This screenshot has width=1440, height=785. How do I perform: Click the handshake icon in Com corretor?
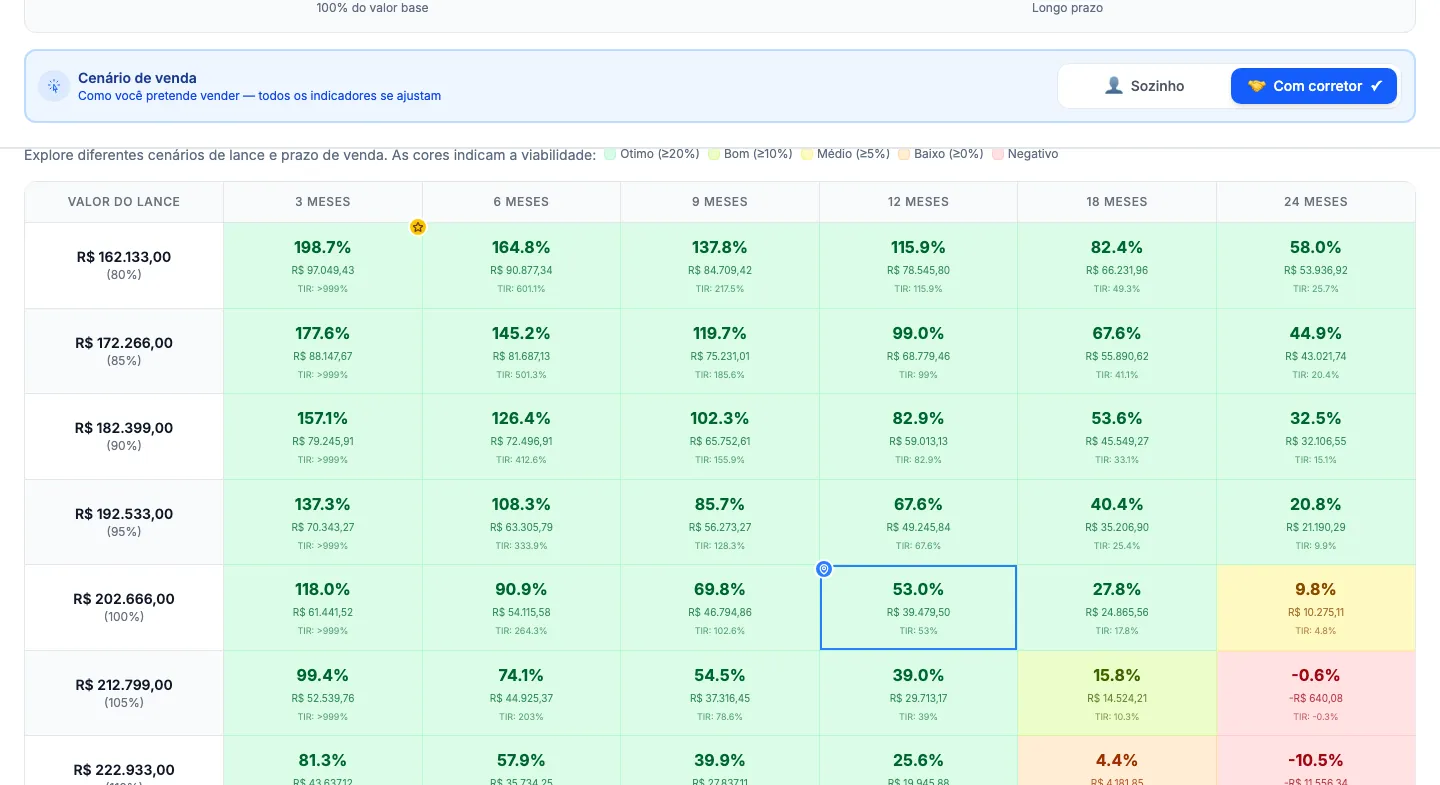click(x=1256, y=86)
